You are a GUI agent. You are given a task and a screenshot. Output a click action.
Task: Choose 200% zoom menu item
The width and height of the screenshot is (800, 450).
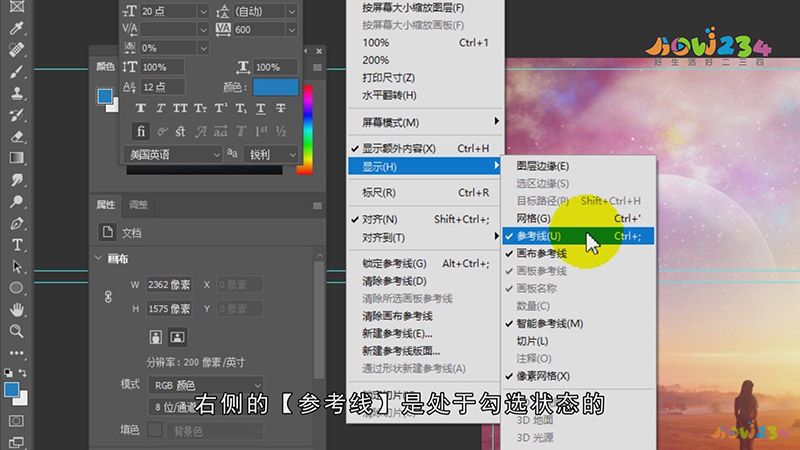tap(425, 60)
